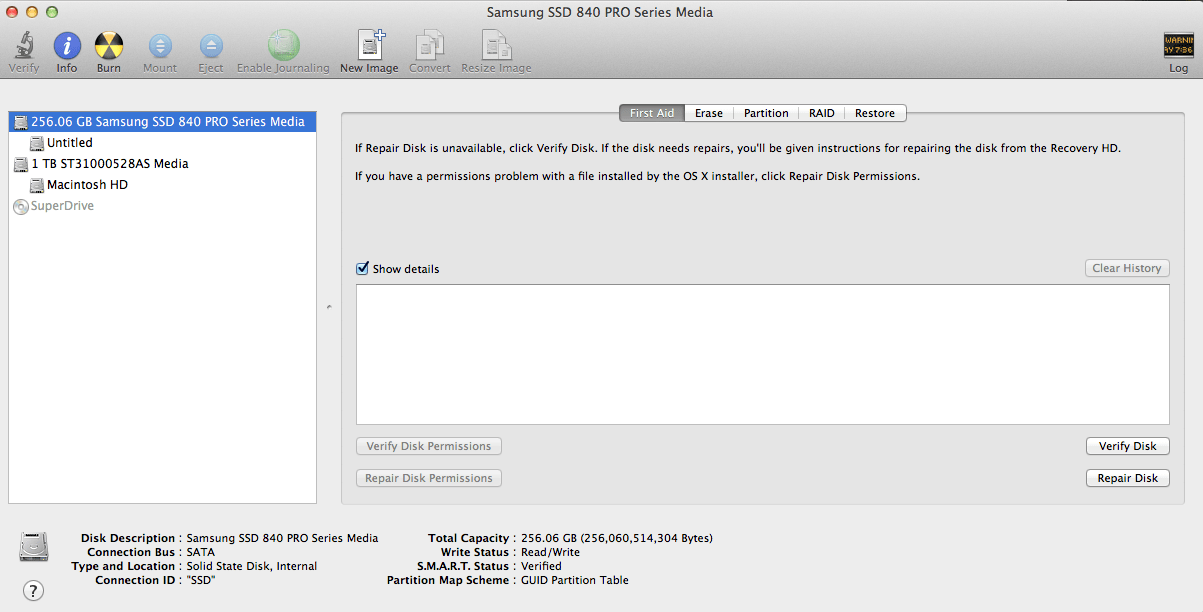The height and width of the screenshot is (612, 1203).
Task: Uncheck the Show details checkbox
Action: (363, 268)
